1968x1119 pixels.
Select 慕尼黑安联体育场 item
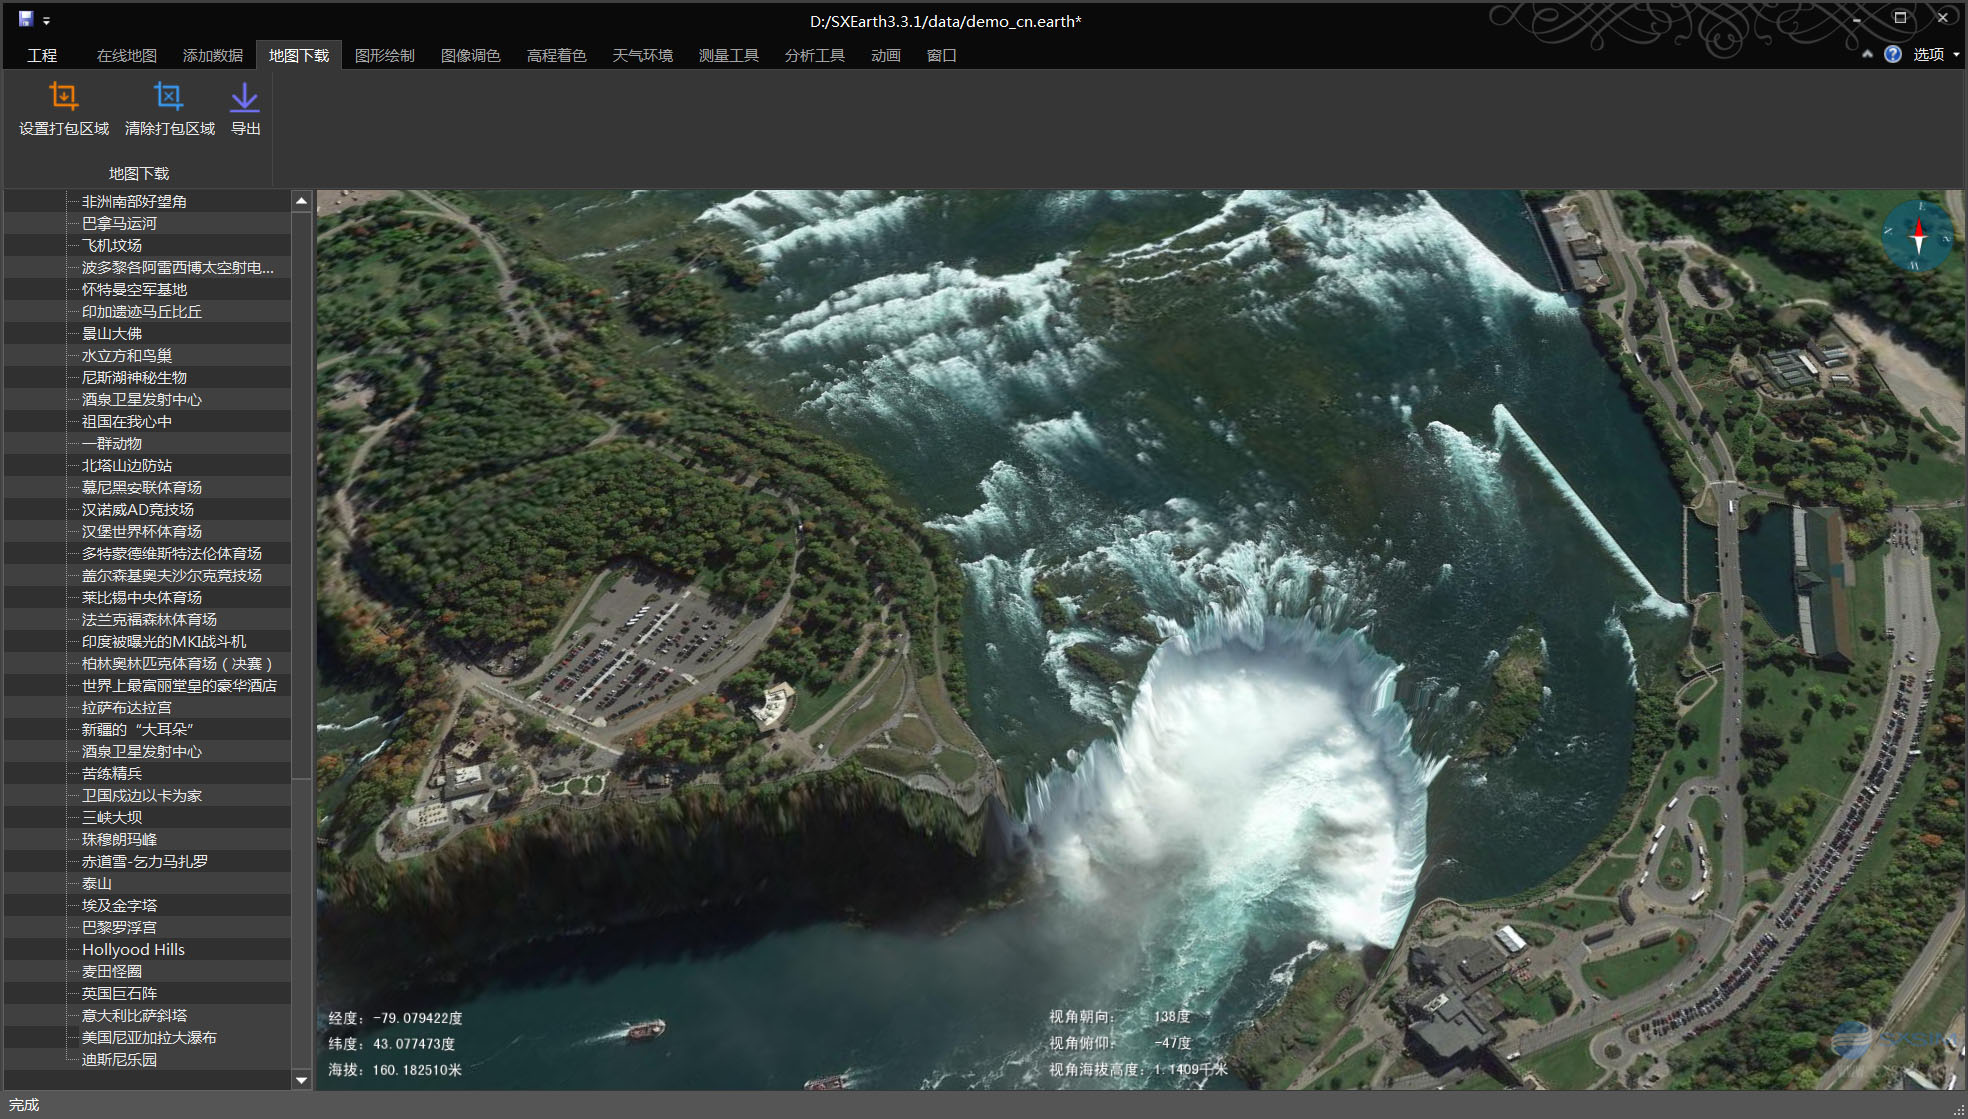142,487
